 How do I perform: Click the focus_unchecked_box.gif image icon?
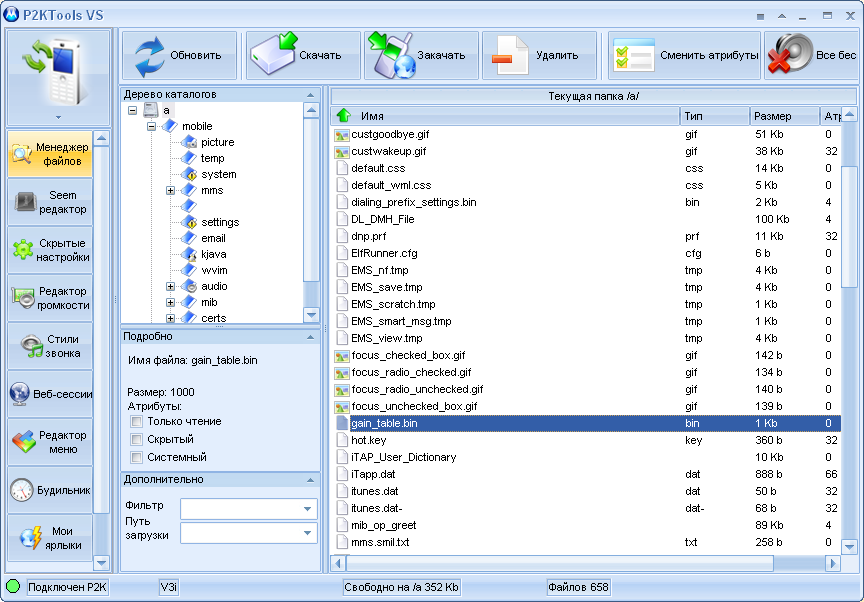tap(342, 407)
